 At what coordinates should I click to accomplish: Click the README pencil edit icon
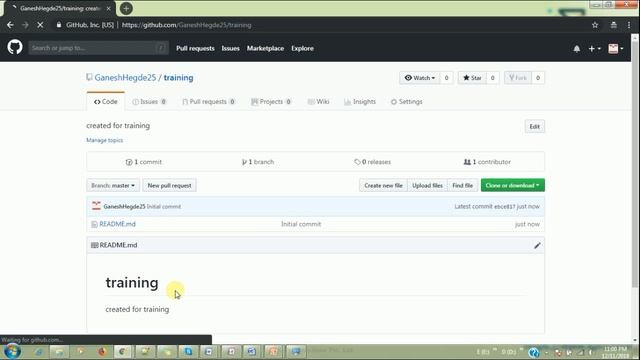tap(537, 245)
